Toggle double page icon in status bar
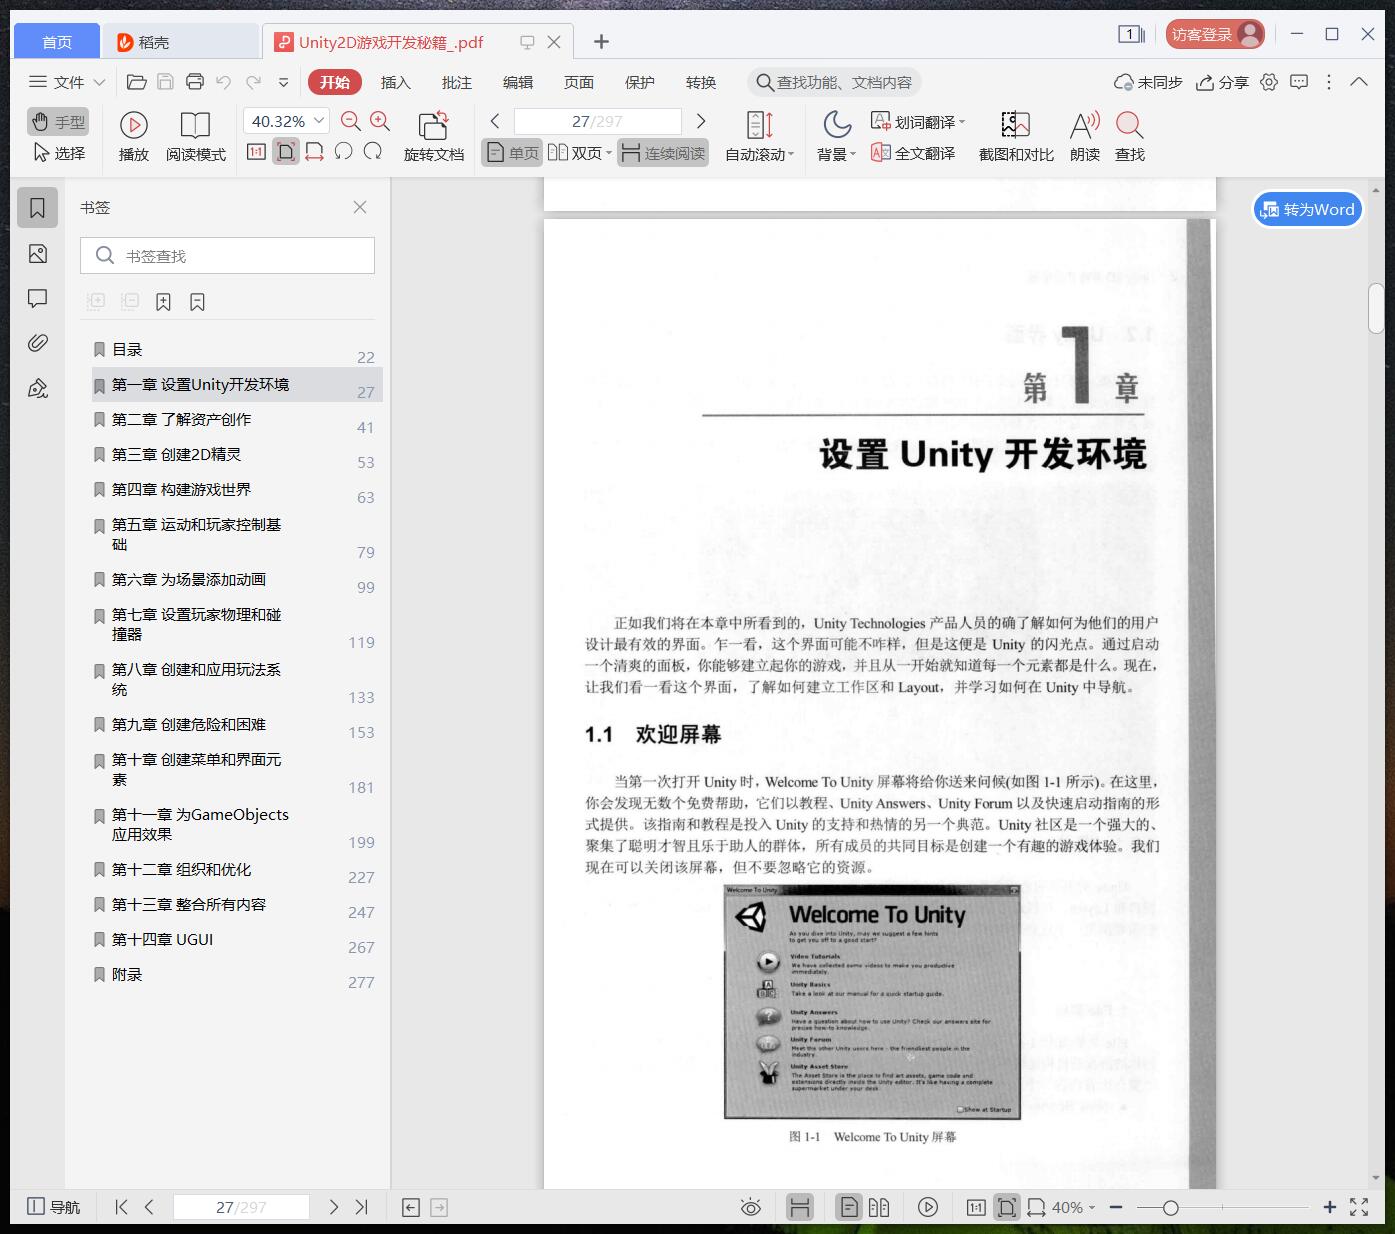 (x=879, y=1207)
